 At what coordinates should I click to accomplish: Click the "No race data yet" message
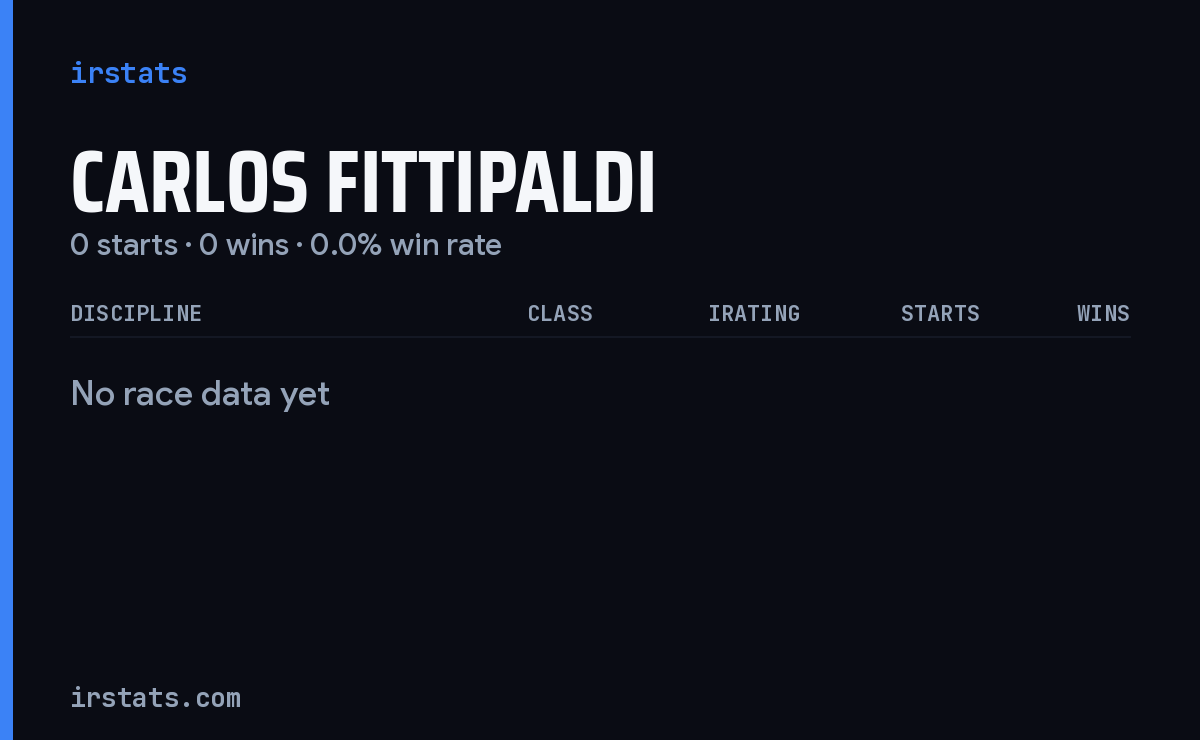[x=200, y=394]
